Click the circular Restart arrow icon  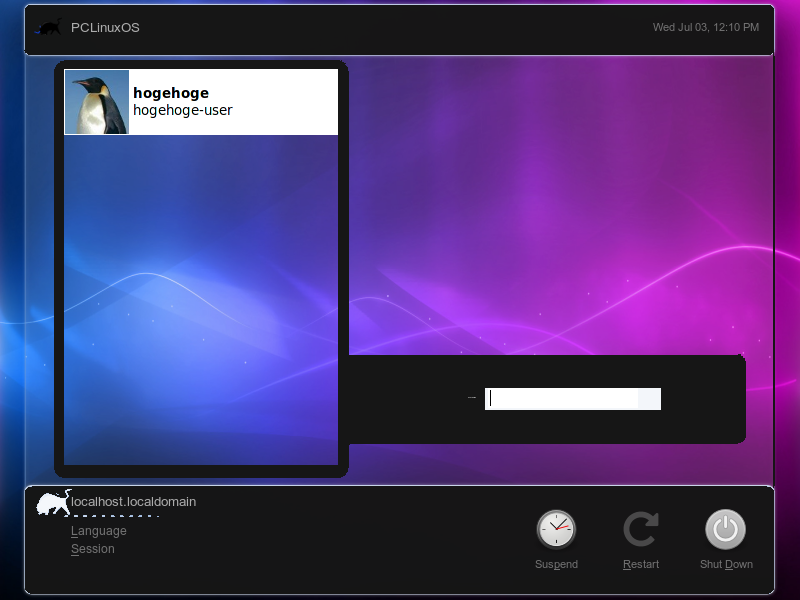641,528
